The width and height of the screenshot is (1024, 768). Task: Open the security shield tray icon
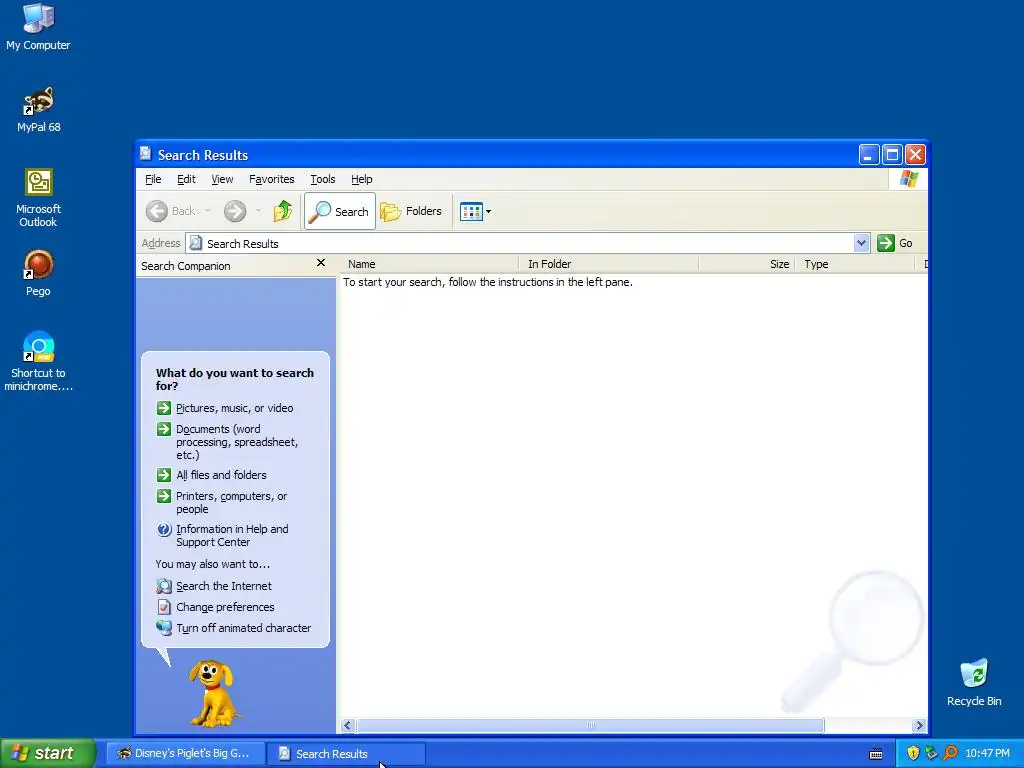[913, 753]
